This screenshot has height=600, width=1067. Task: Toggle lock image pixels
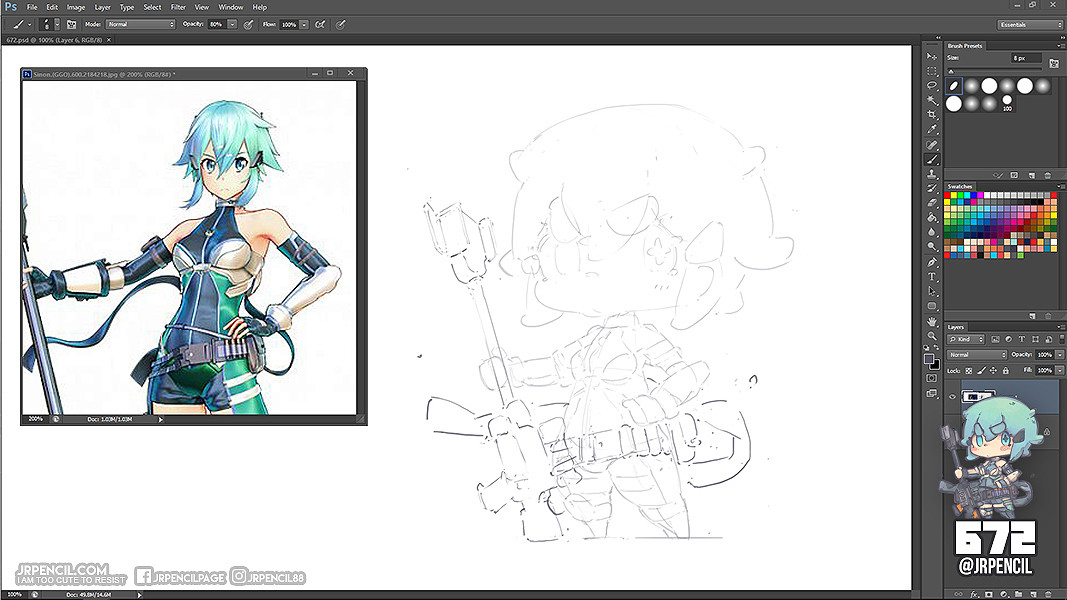981,371
